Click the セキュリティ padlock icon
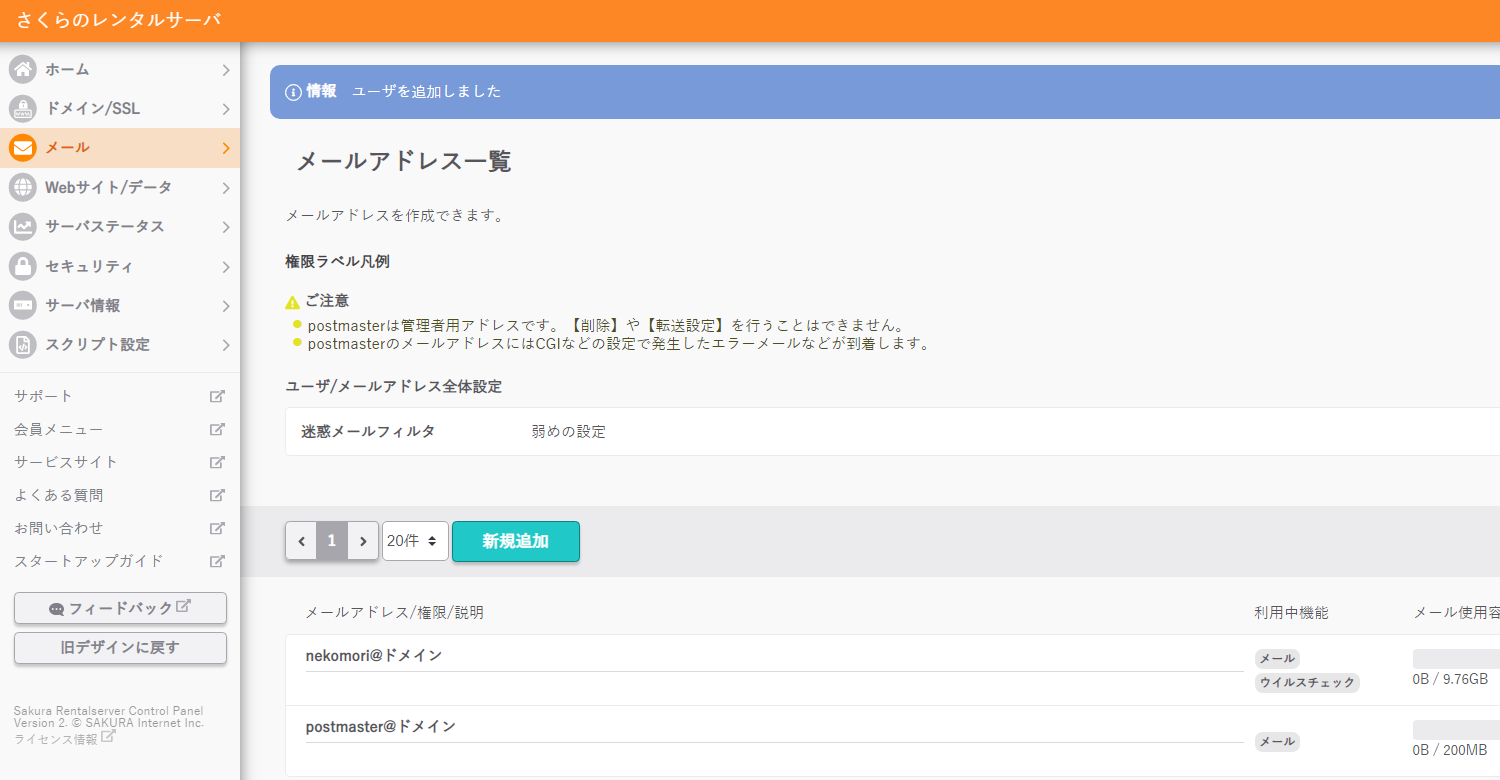 click(23, 266)
